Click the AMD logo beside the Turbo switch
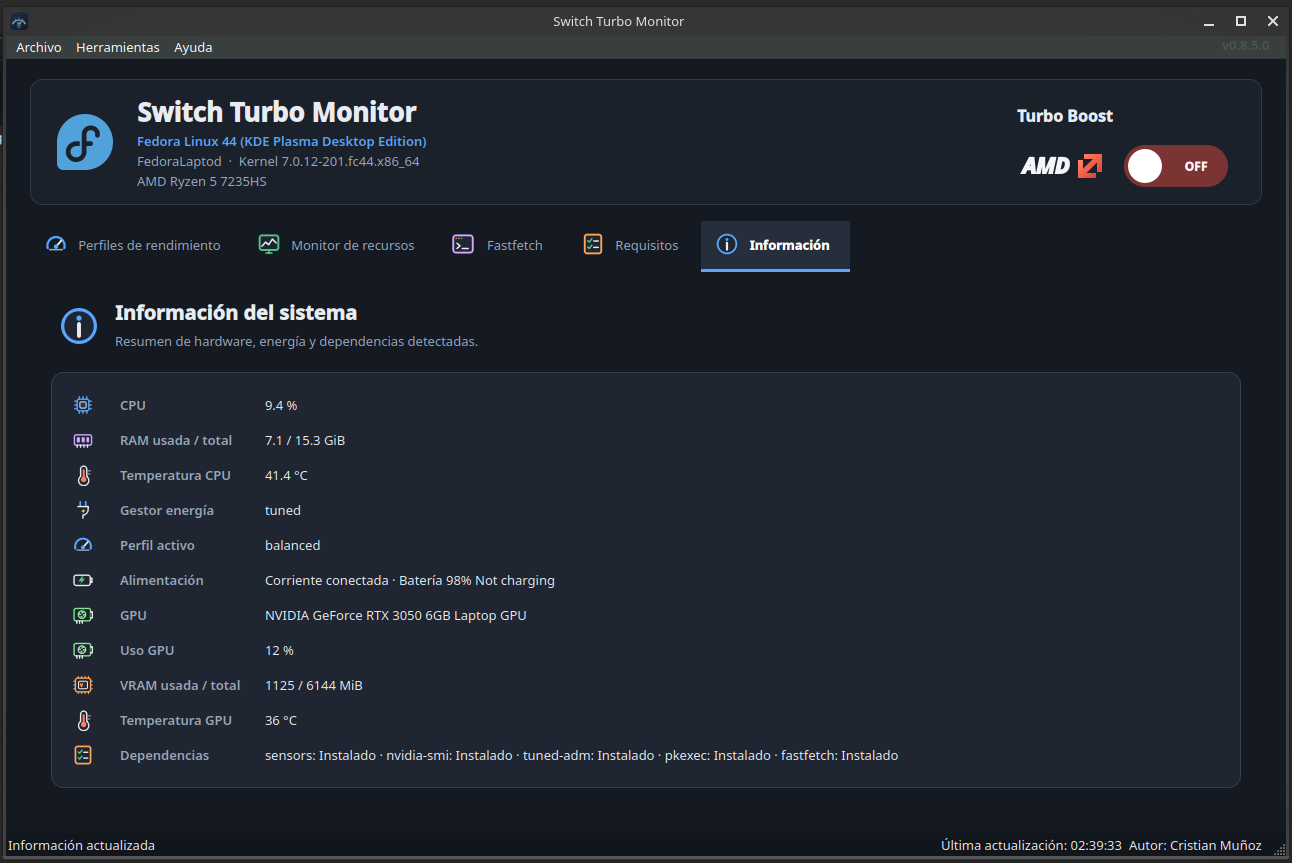This screenshot has height=863, width=1292. (1061, 166)
